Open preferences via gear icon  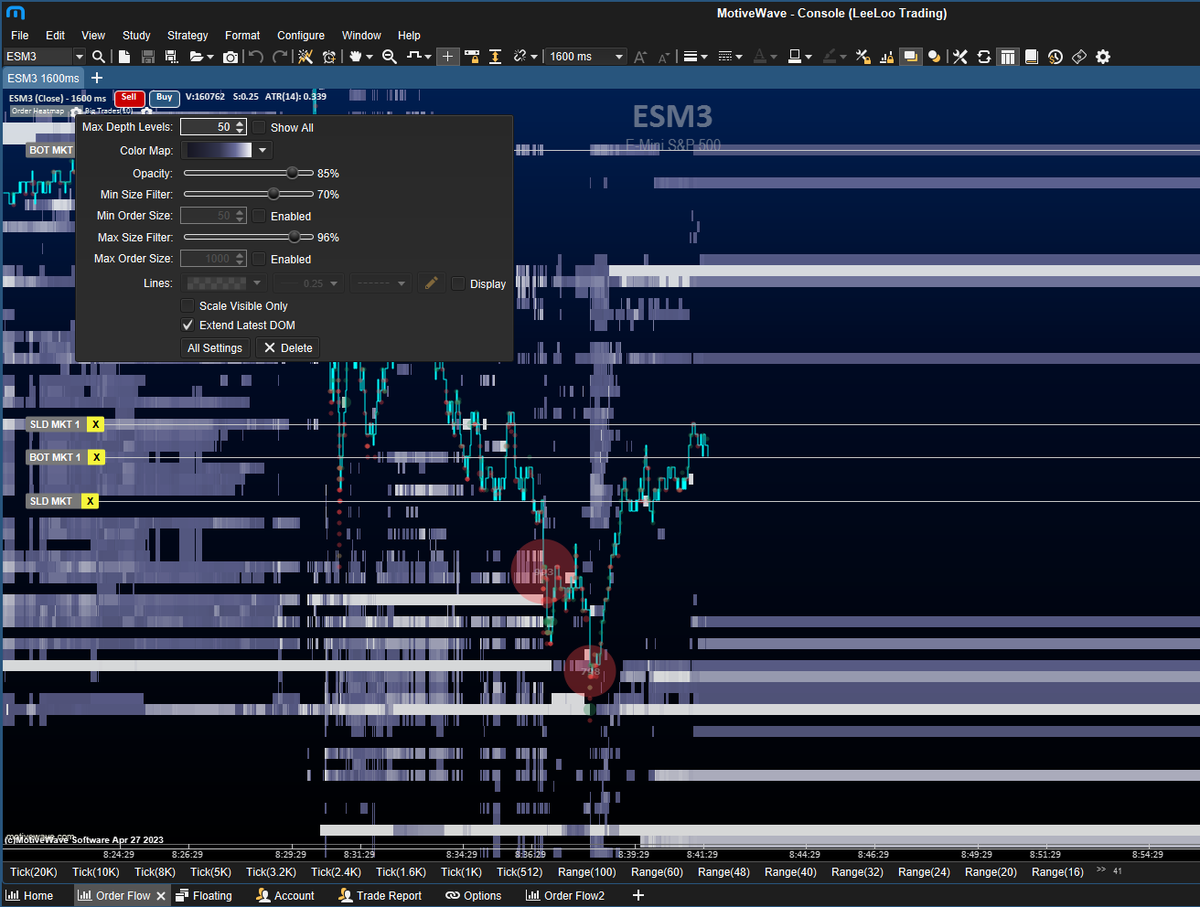[x=1103, y=57]
